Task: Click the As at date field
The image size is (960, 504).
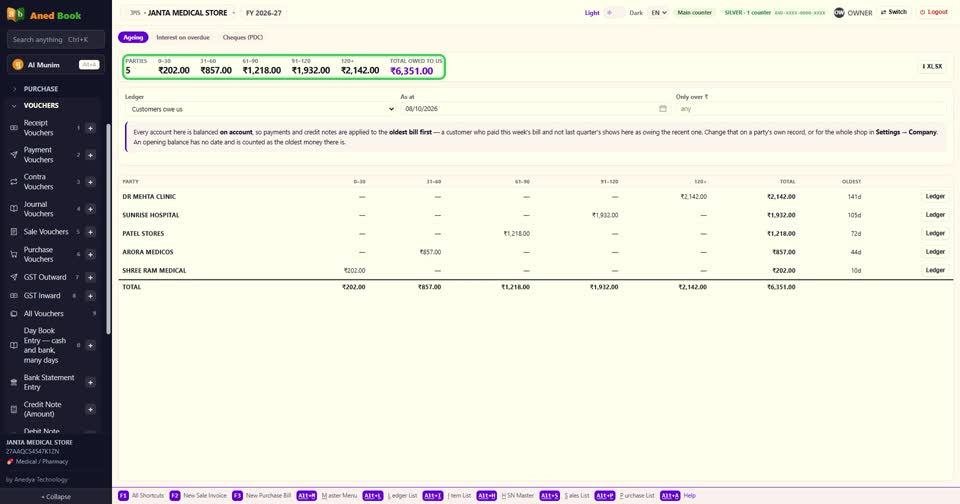Action: [536, 108]
